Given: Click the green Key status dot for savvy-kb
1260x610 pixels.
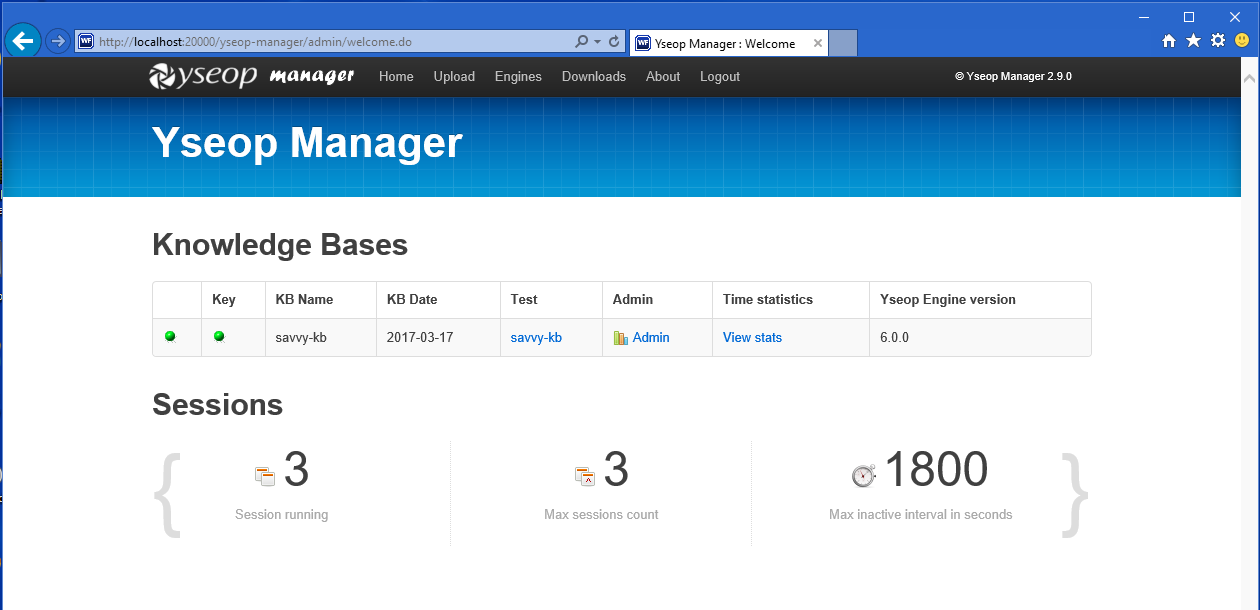Looking at the screenshot, I should point(219,337).
